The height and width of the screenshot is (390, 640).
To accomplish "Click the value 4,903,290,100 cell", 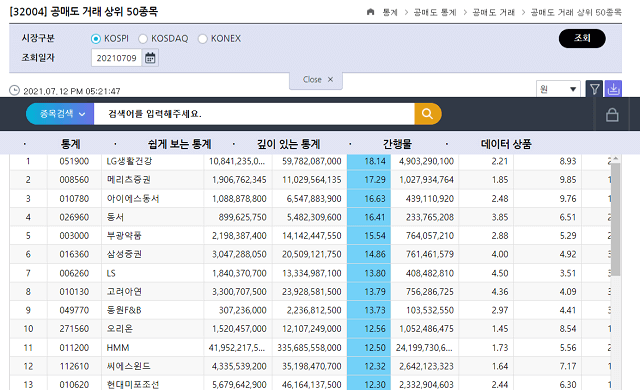I will click(424, 161).
